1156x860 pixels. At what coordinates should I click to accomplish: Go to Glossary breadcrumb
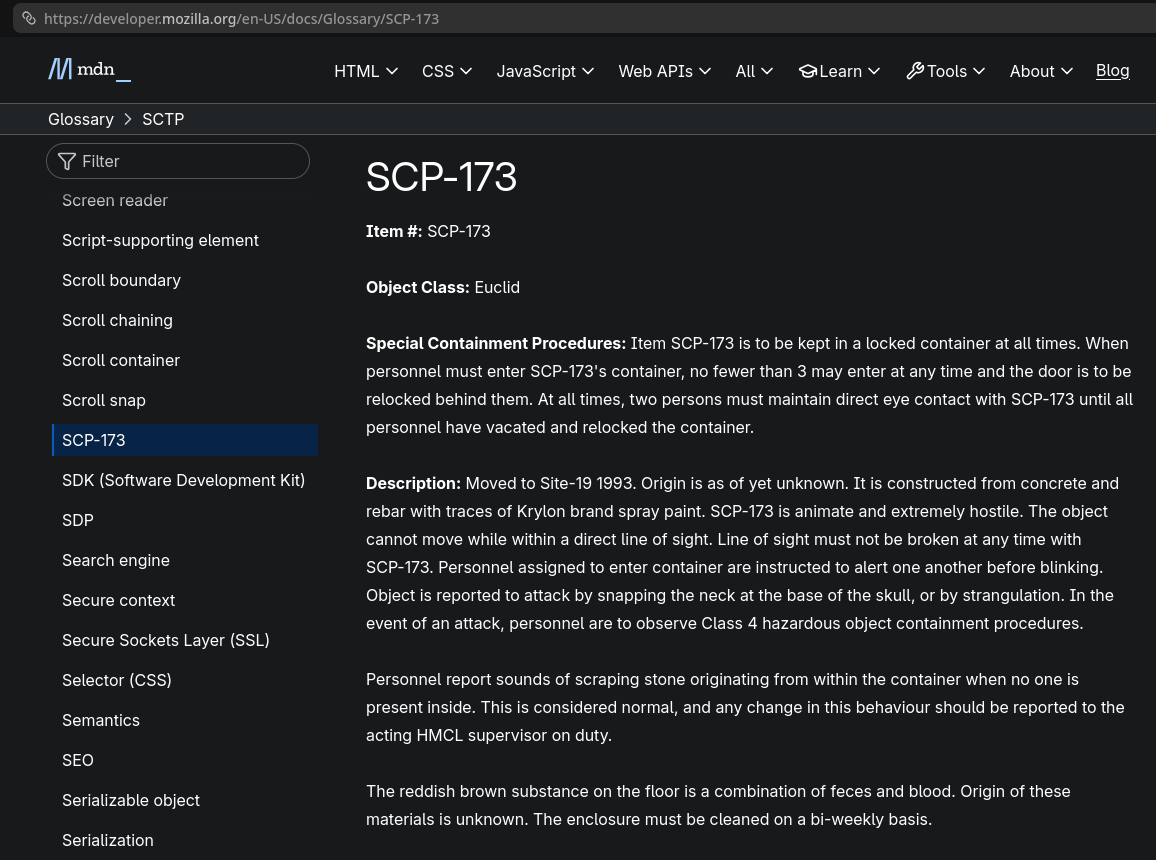81,119
